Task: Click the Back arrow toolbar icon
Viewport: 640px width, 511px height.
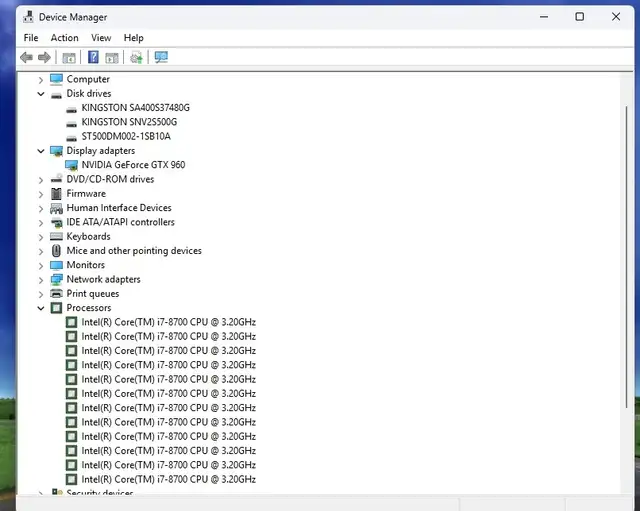Action: tap(27, 58)
